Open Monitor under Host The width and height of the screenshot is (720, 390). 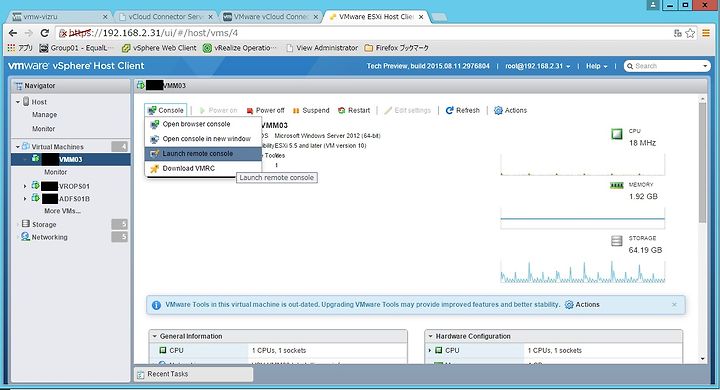[x=44, y=129]
